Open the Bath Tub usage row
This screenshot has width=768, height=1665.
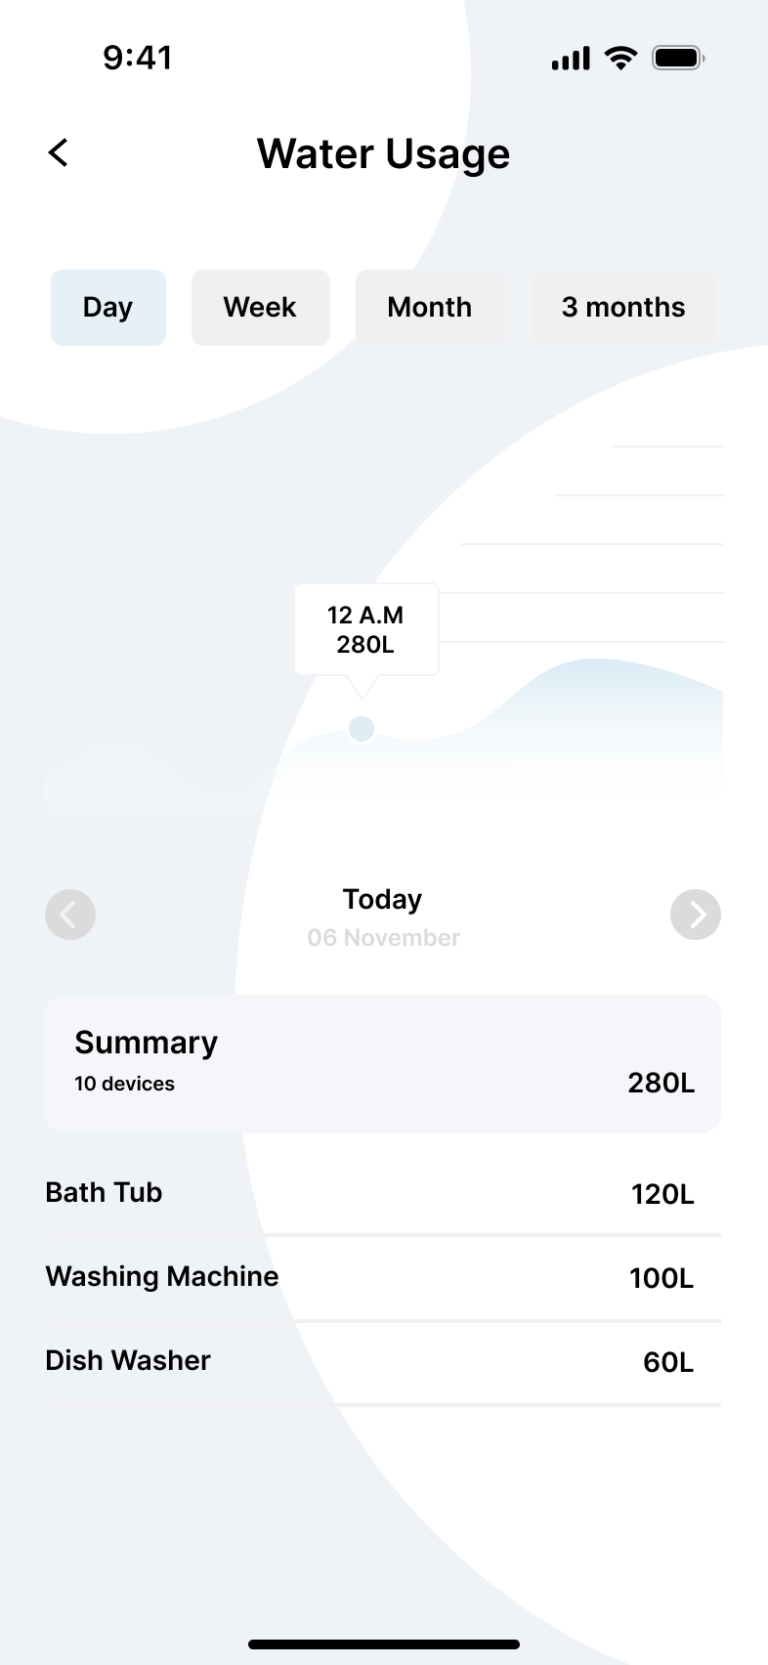(x=383, y=1193)
